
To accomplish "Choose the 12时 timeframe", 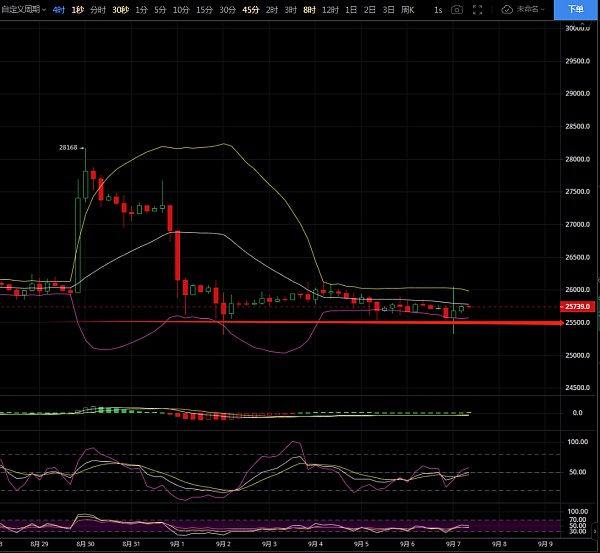I will pyautogui.click(x=330, y=9).
